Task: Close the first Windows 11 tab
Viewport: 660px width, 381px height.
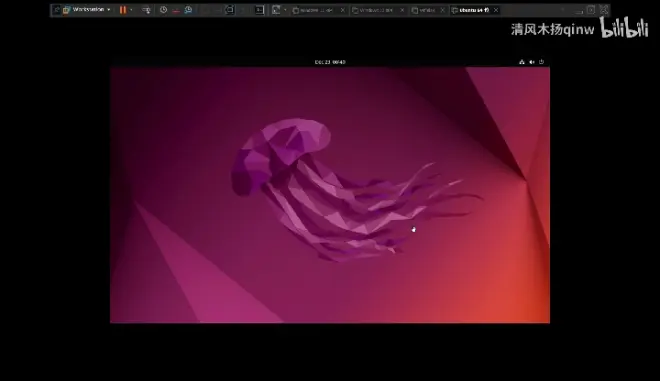Action: click(343, 10)
